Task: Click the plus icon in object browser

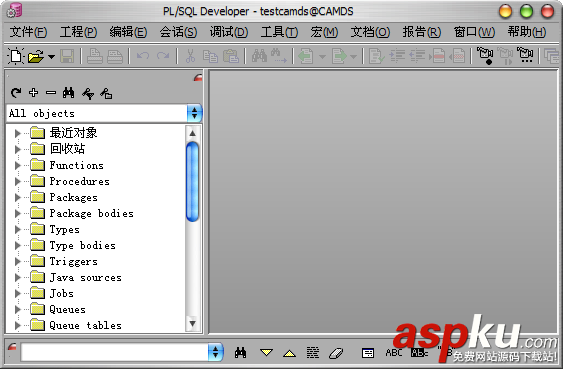Action: coord(33,93)
